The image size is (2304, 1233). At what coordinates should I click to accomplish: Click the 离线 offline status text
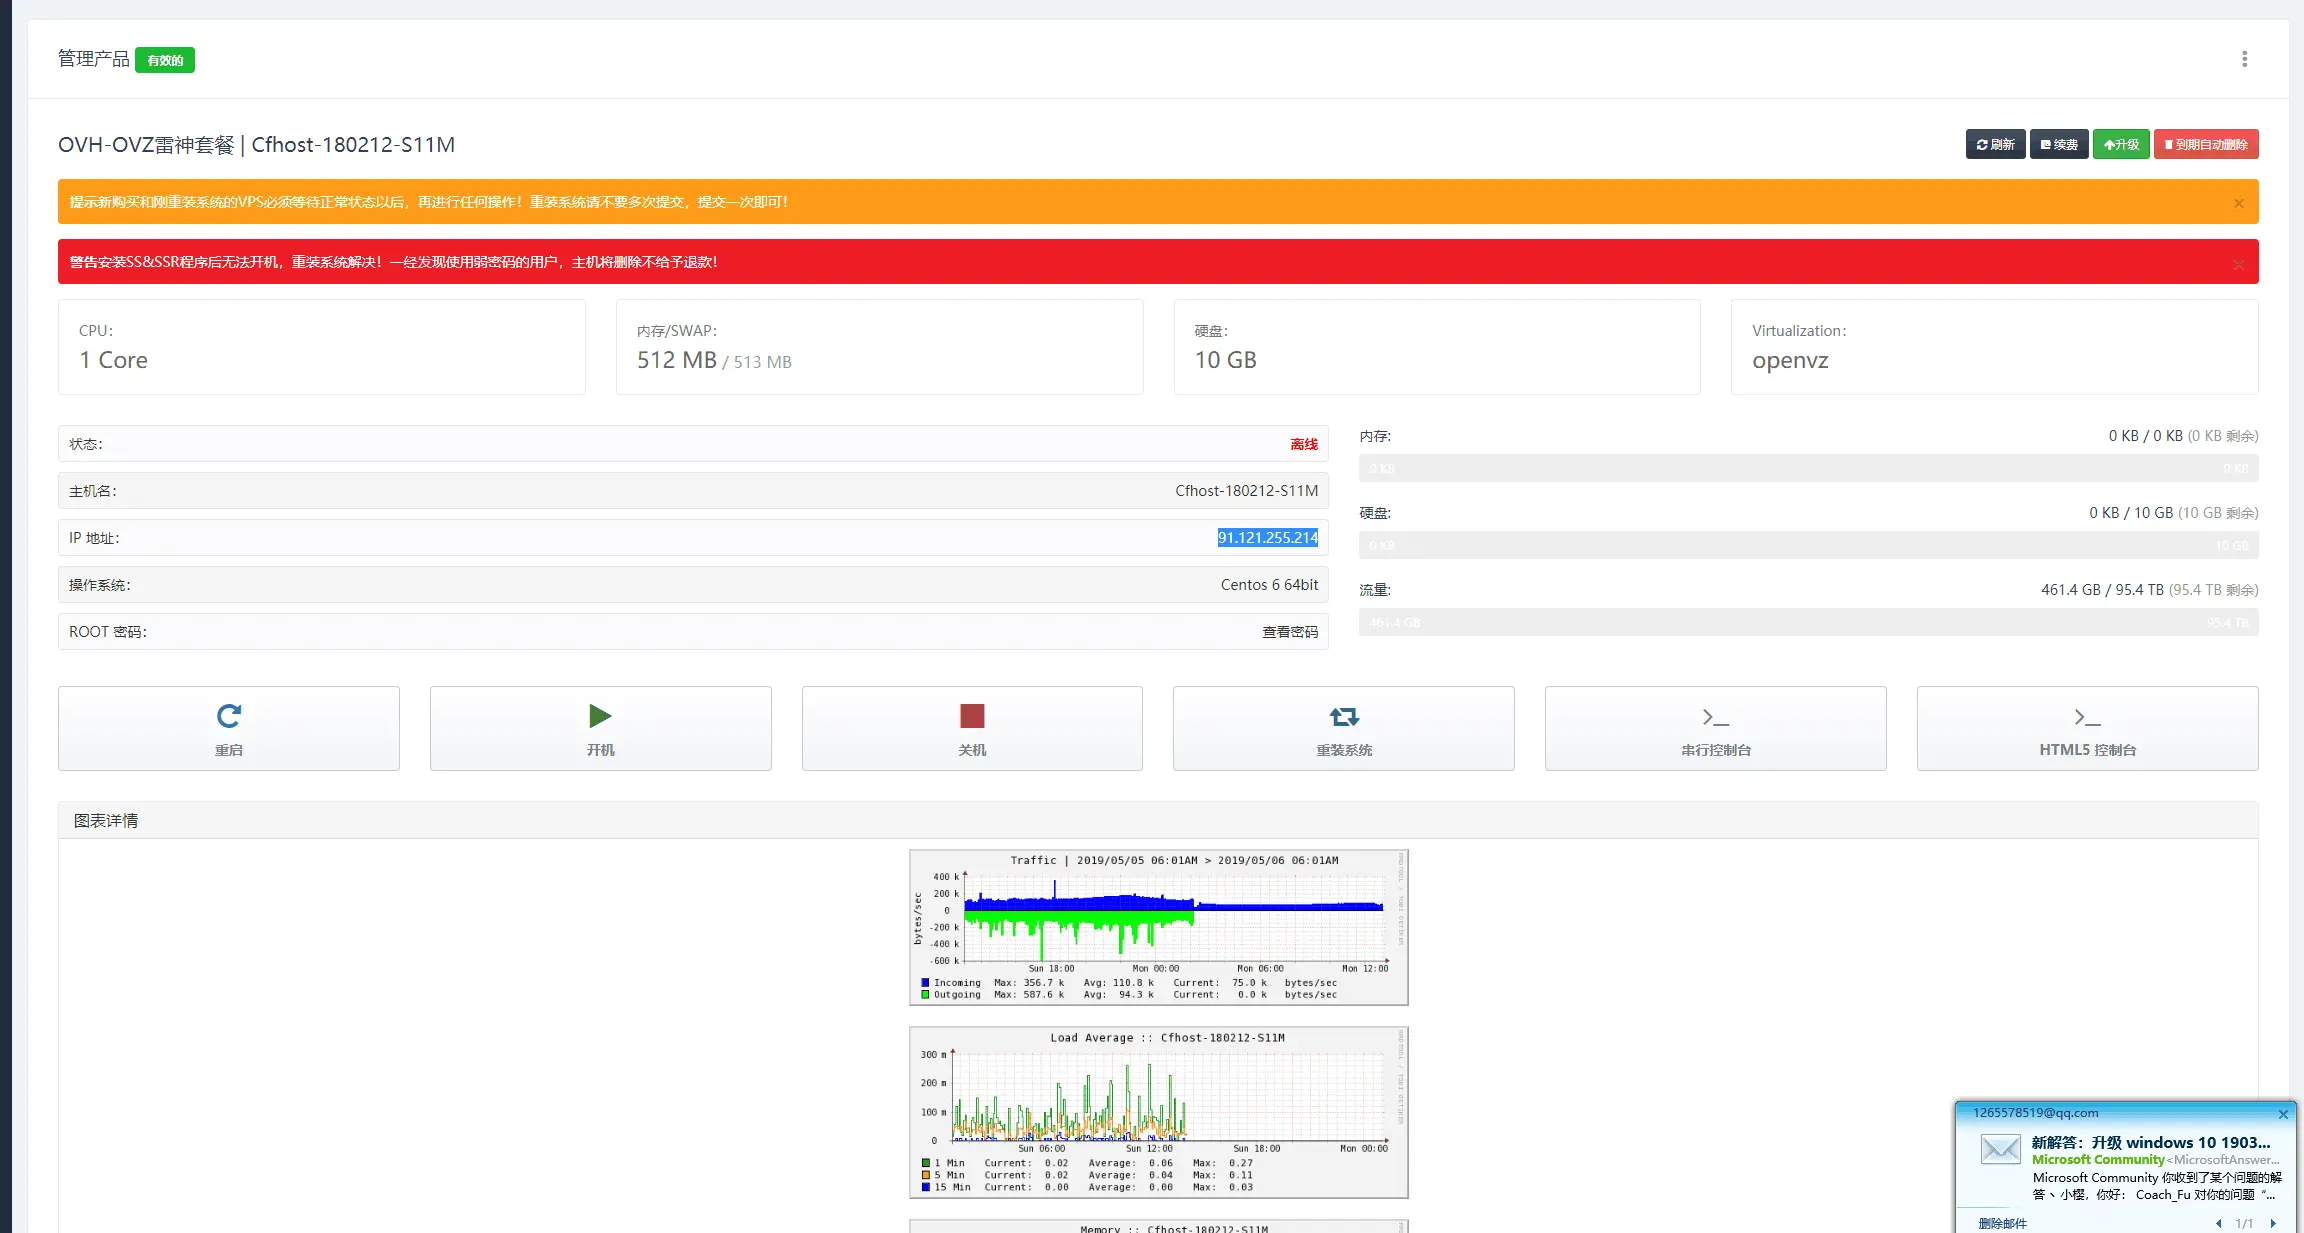click(x=1304, y=444)
